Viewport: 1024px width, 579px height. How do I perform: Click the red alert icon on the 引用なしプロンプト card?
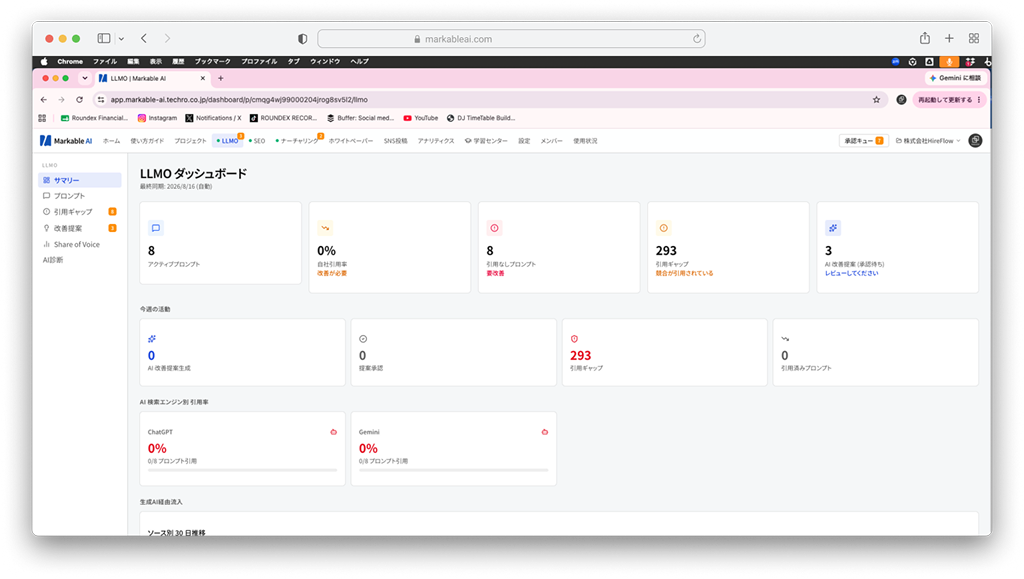[494, 228]
